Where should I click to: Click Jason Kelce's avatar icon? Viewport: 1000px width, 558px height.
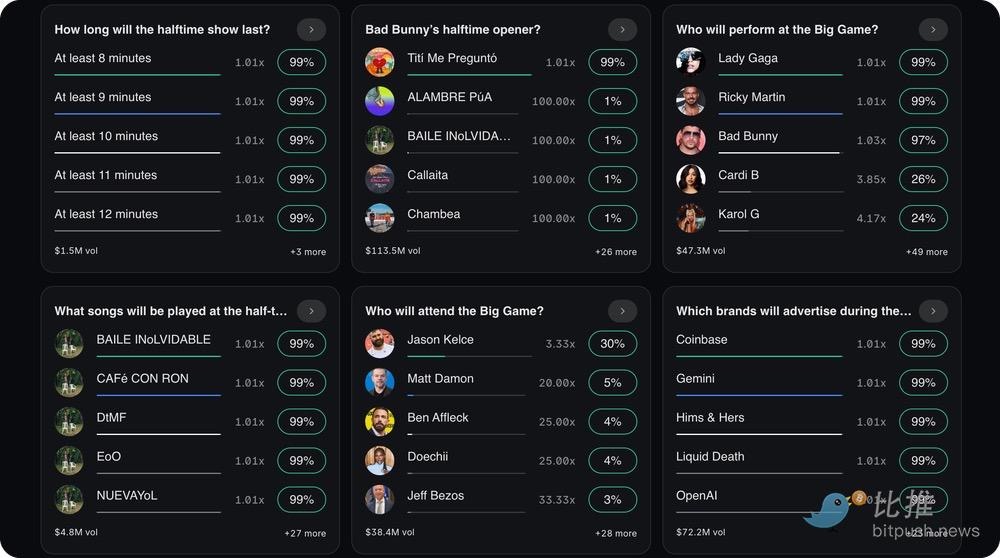point(379,344)
